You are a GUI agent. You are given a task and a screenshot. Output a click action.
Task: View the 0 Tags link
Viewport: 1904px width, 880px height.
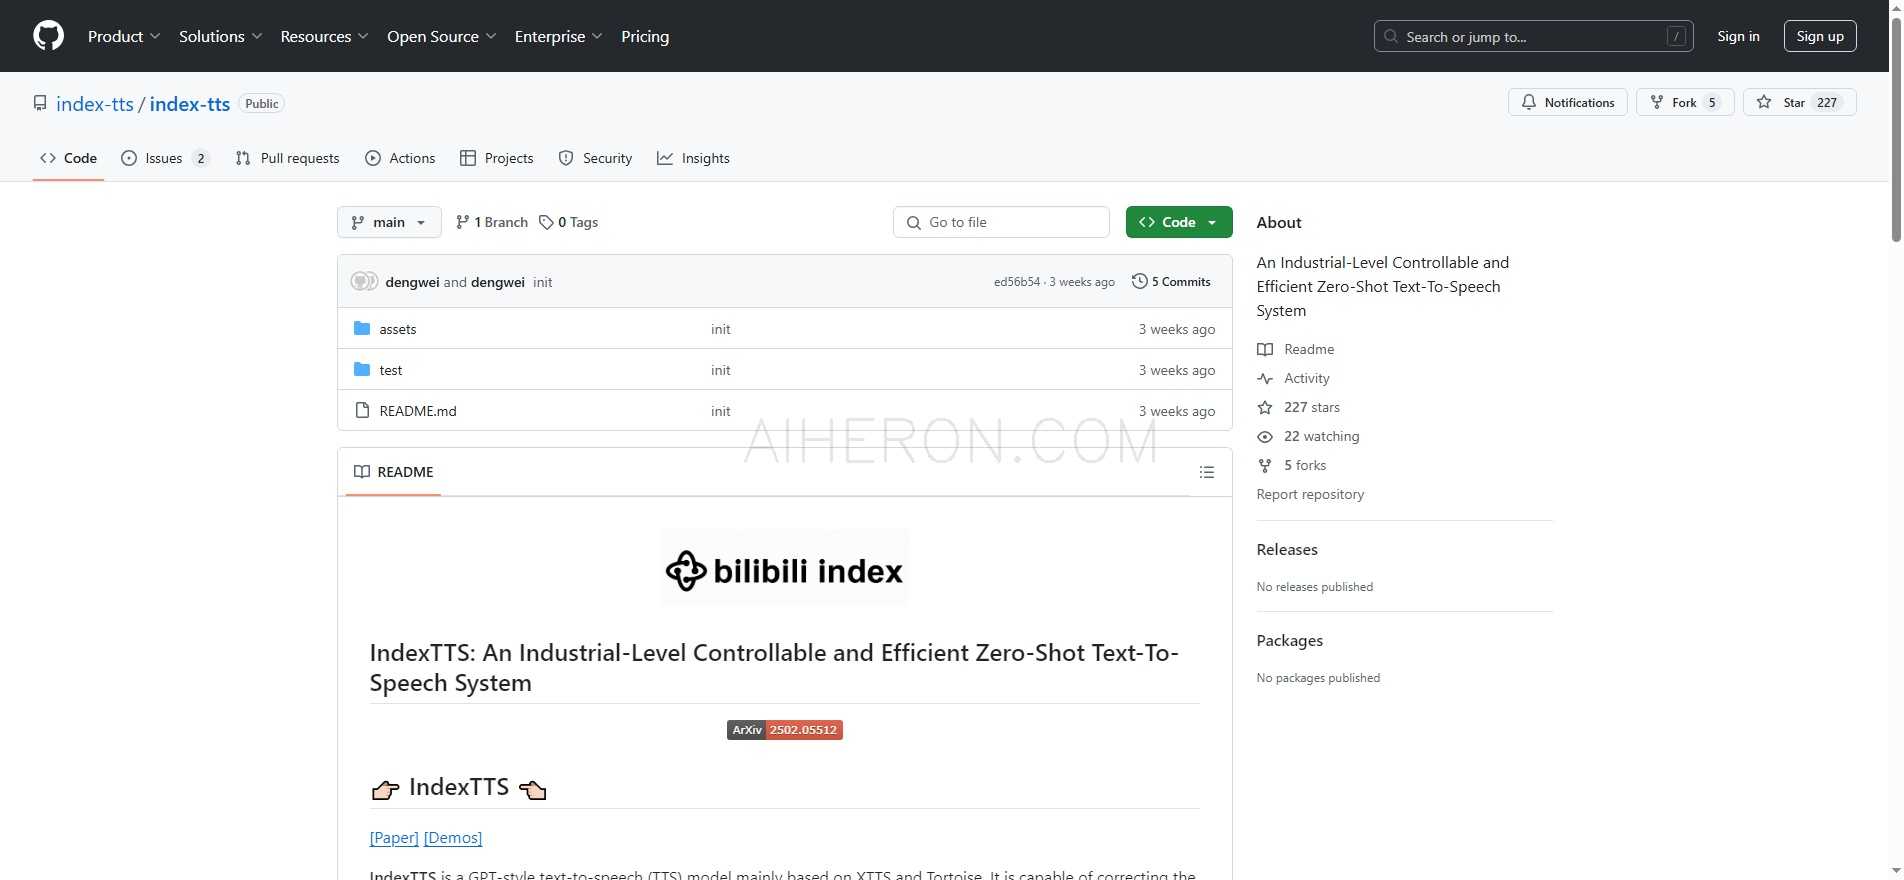(568, 222)
